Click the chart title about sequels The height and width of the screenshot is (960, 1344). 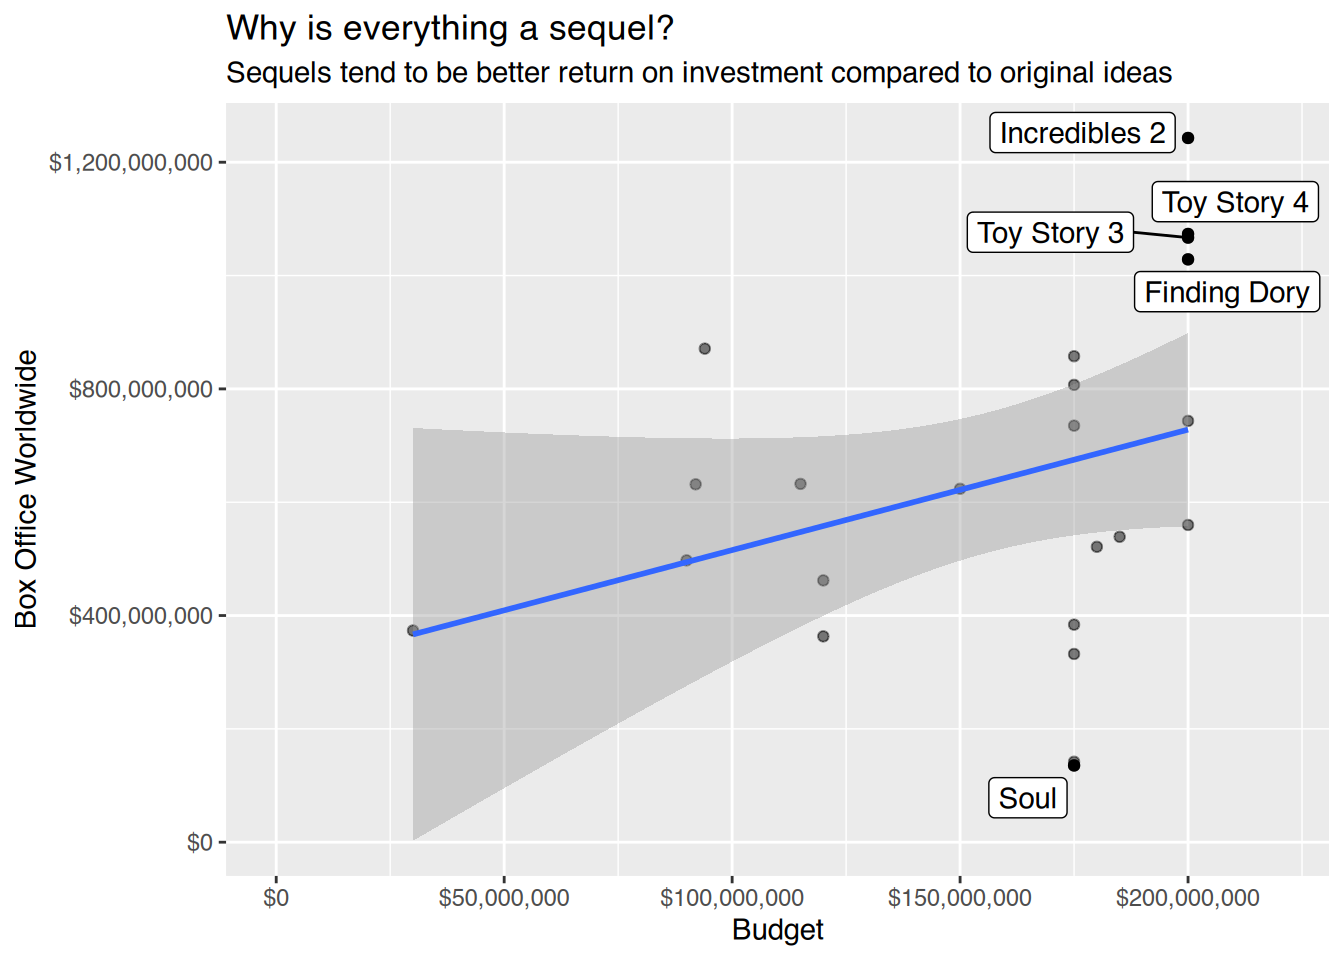[450, 28]
